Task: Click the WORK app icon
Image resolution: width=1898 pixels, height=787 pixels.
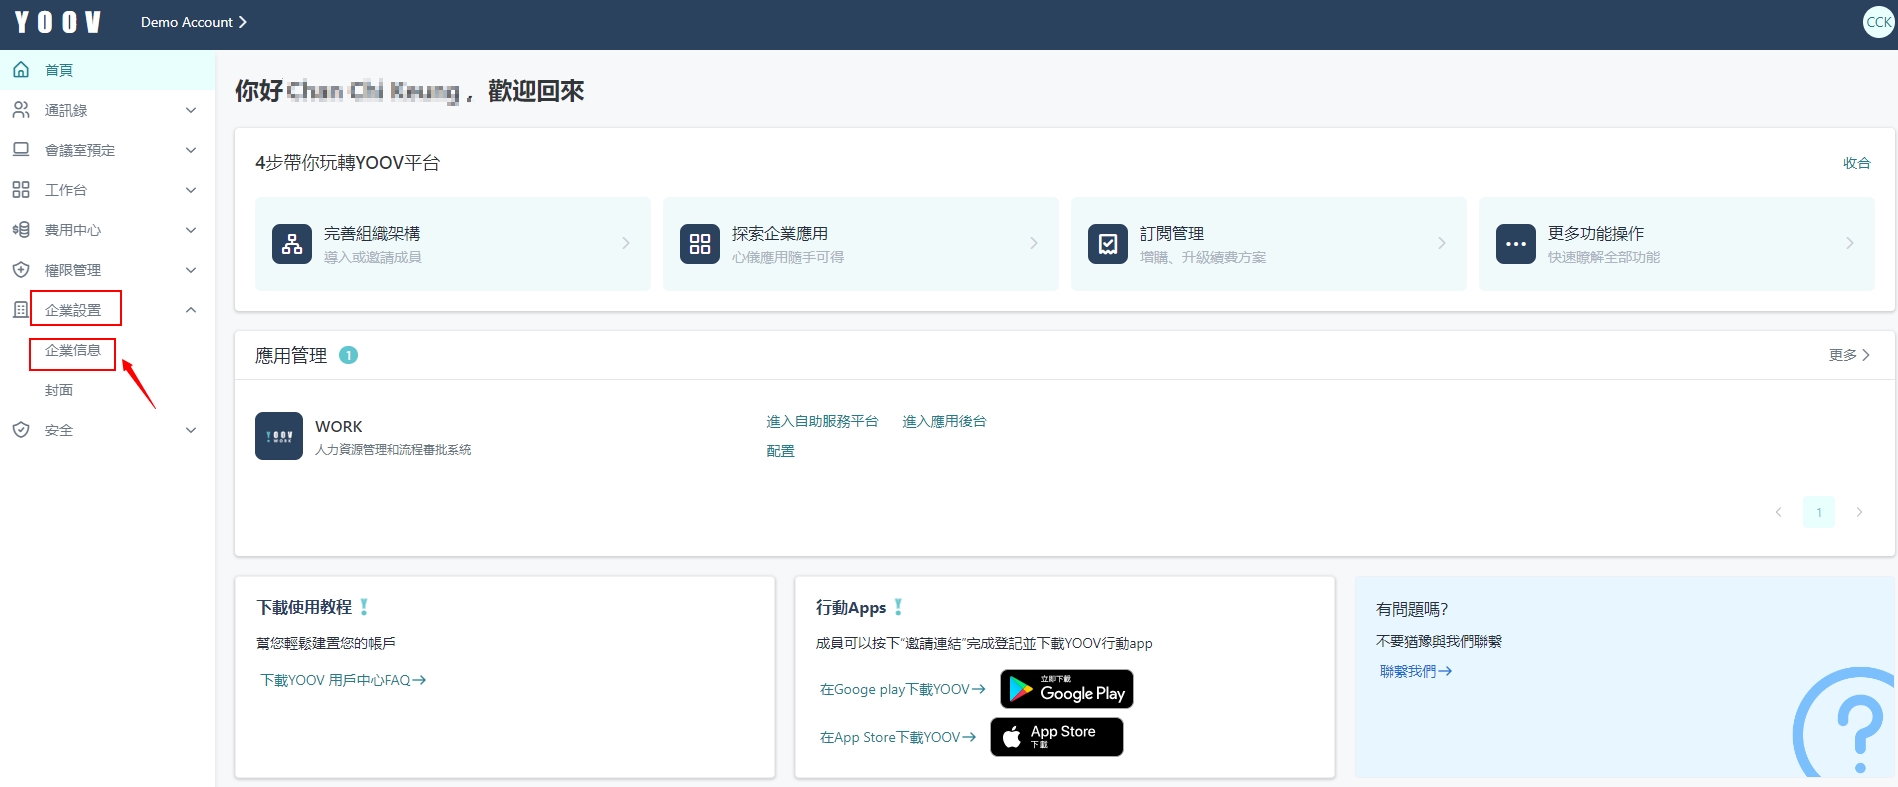Action: pos(279,436)
